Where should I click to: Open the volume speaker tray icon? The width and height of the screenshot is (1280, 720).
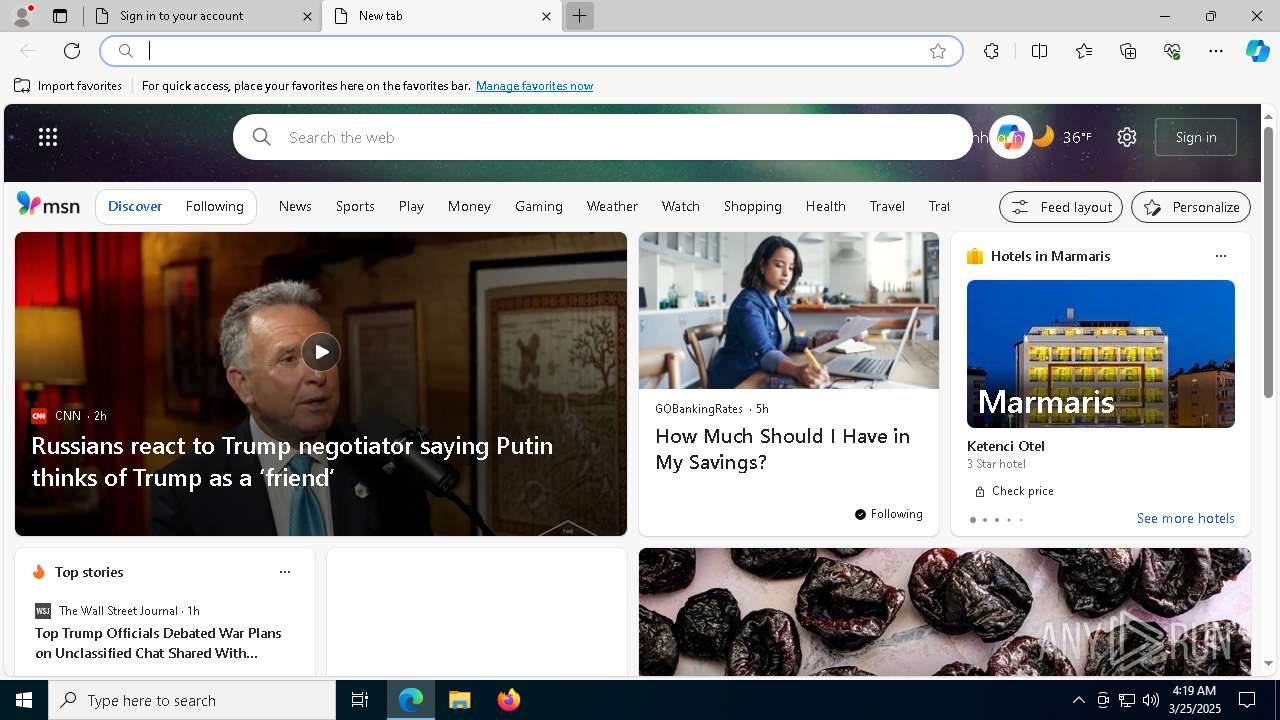pos(1150,700)
